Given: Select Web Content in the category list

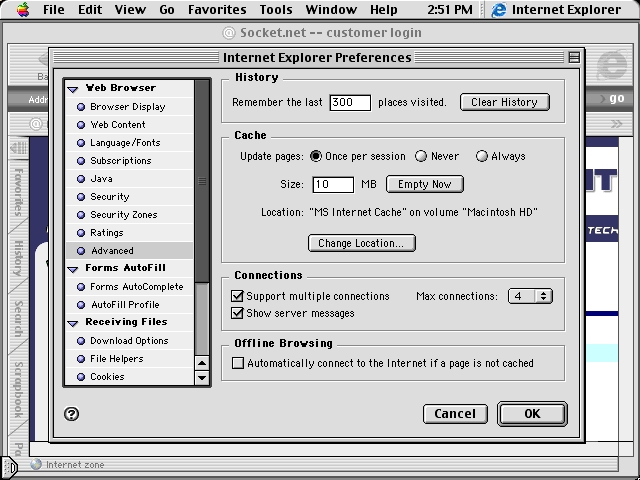Looking at the screenshot, I should point(129,125).
